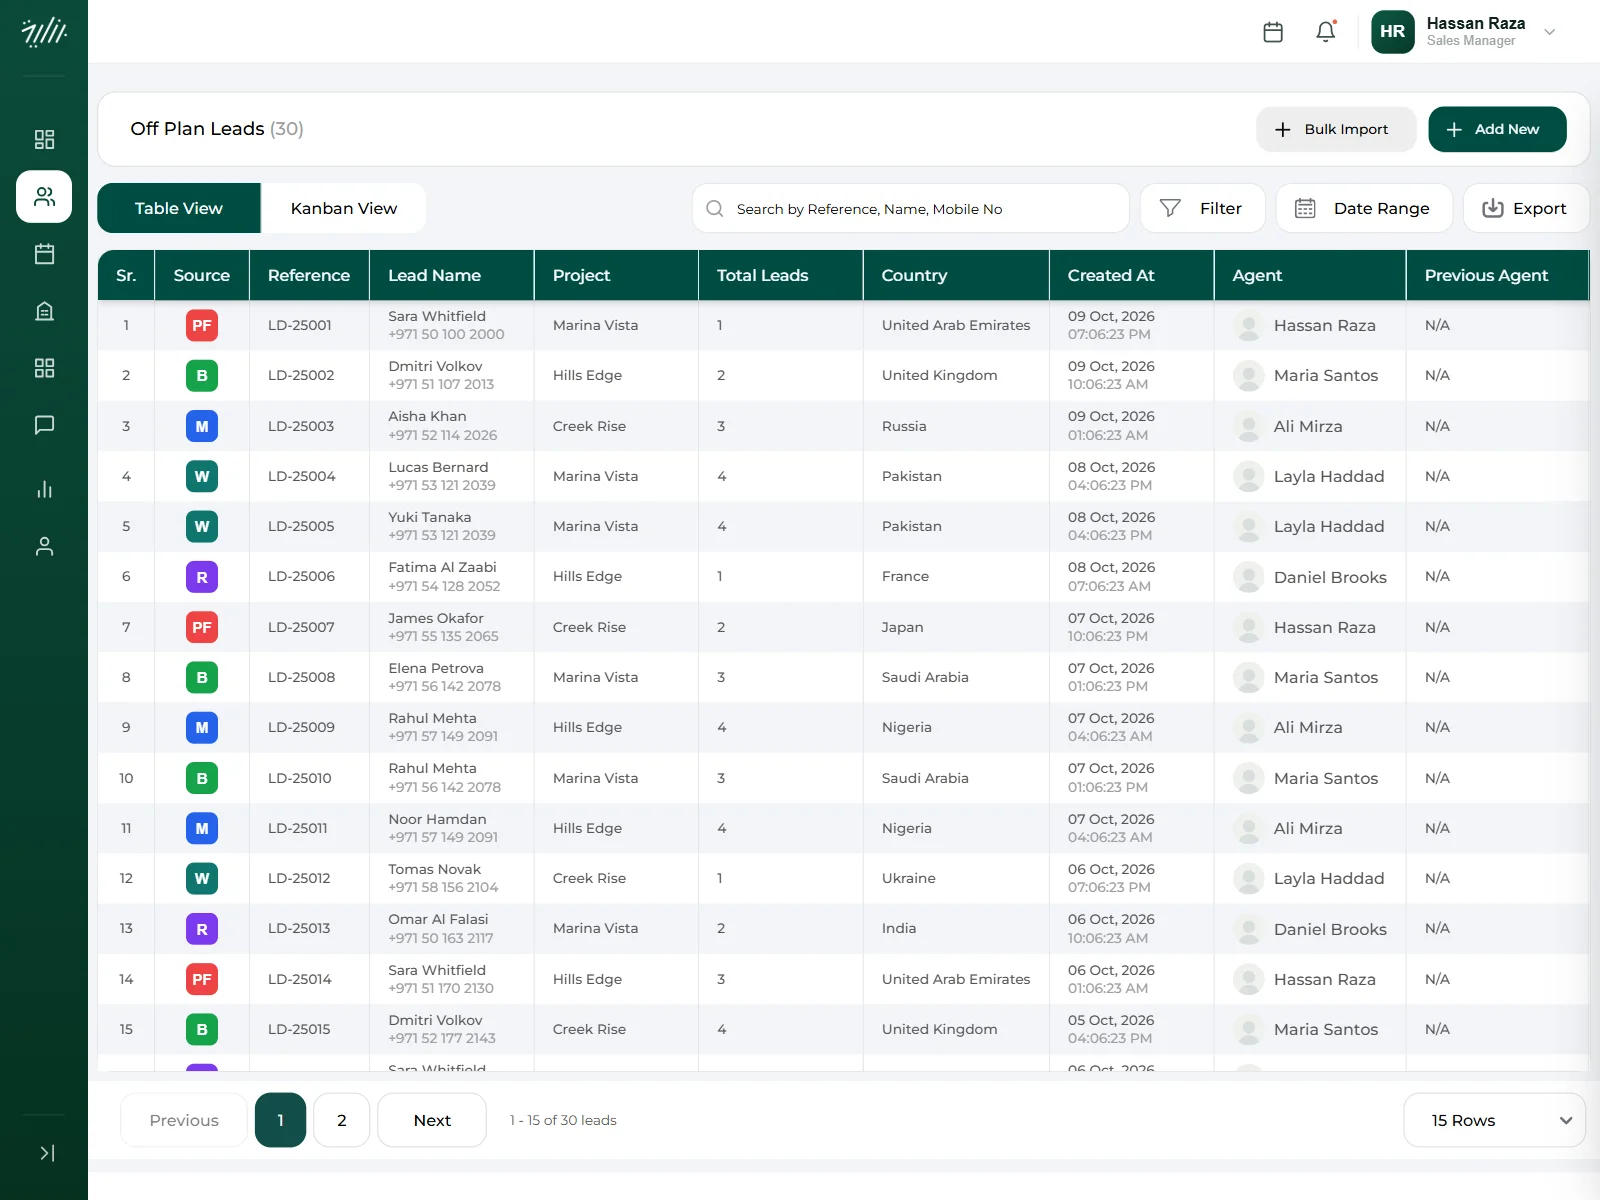Open the Filter options
Image resolution: width=1600 pixels, height=1200 pixels.
[x=1202, y=208]
